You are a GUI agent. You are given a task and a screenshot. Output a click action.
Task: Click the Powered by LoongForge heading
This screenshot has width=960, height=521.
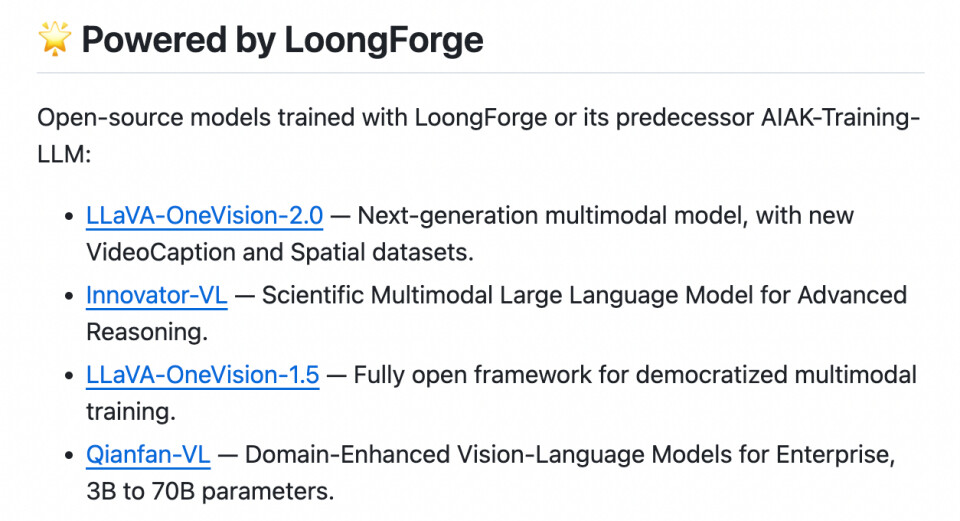pos(282,40)
